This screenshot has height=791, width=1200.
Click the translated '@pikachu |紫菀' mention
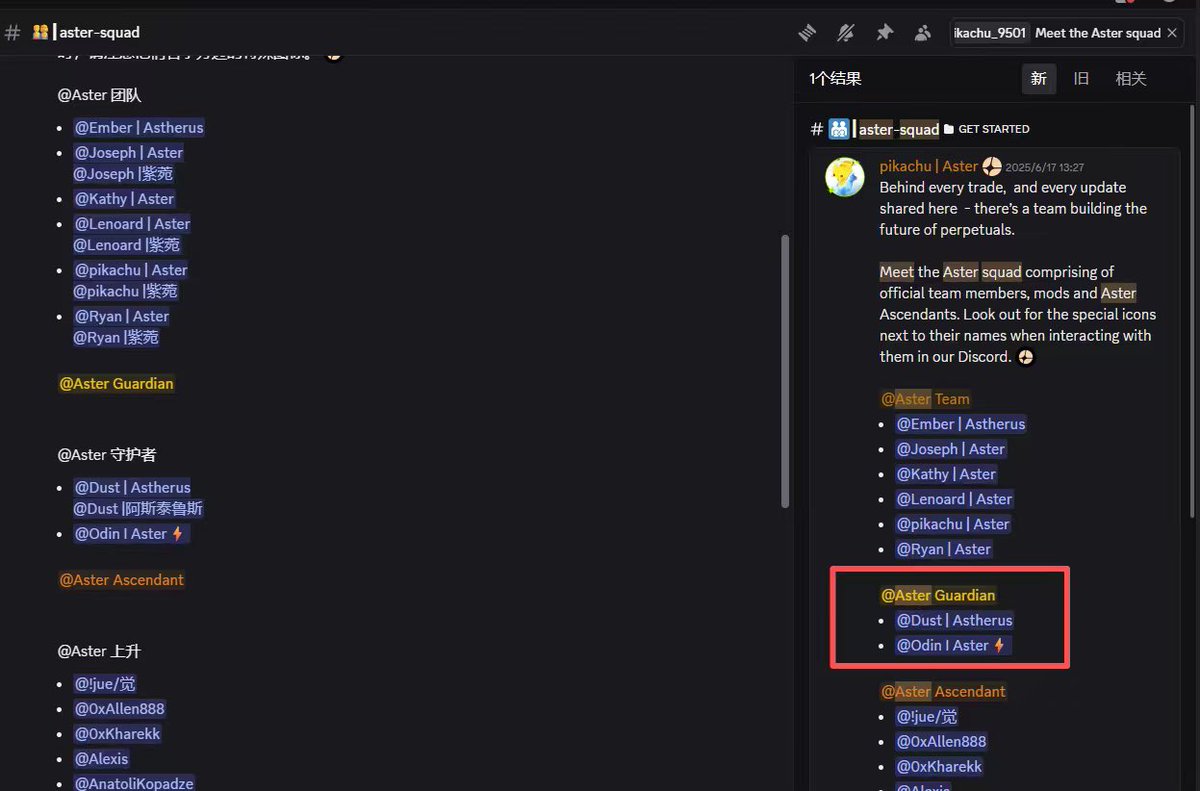click(x=125, y=290)
